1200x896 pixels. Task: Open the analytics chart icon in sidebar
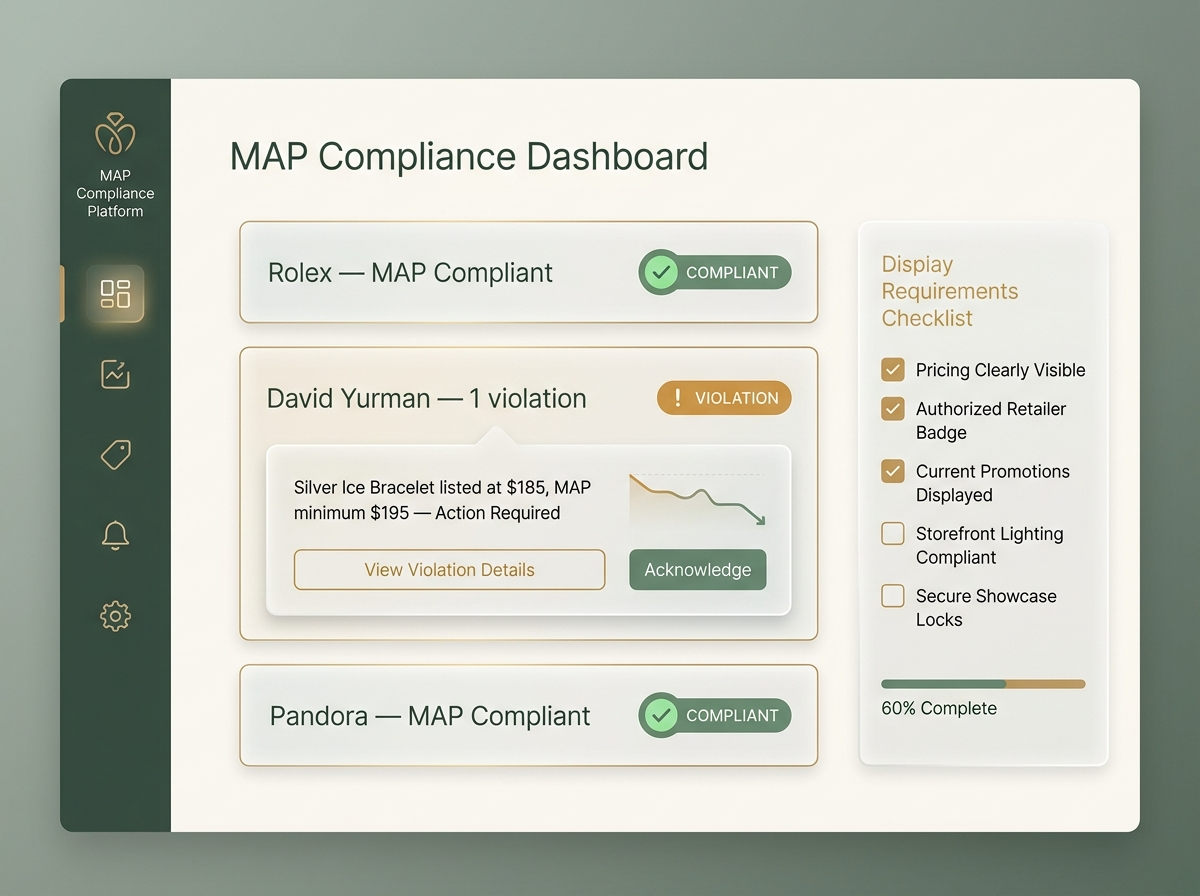tap(115, 374)
